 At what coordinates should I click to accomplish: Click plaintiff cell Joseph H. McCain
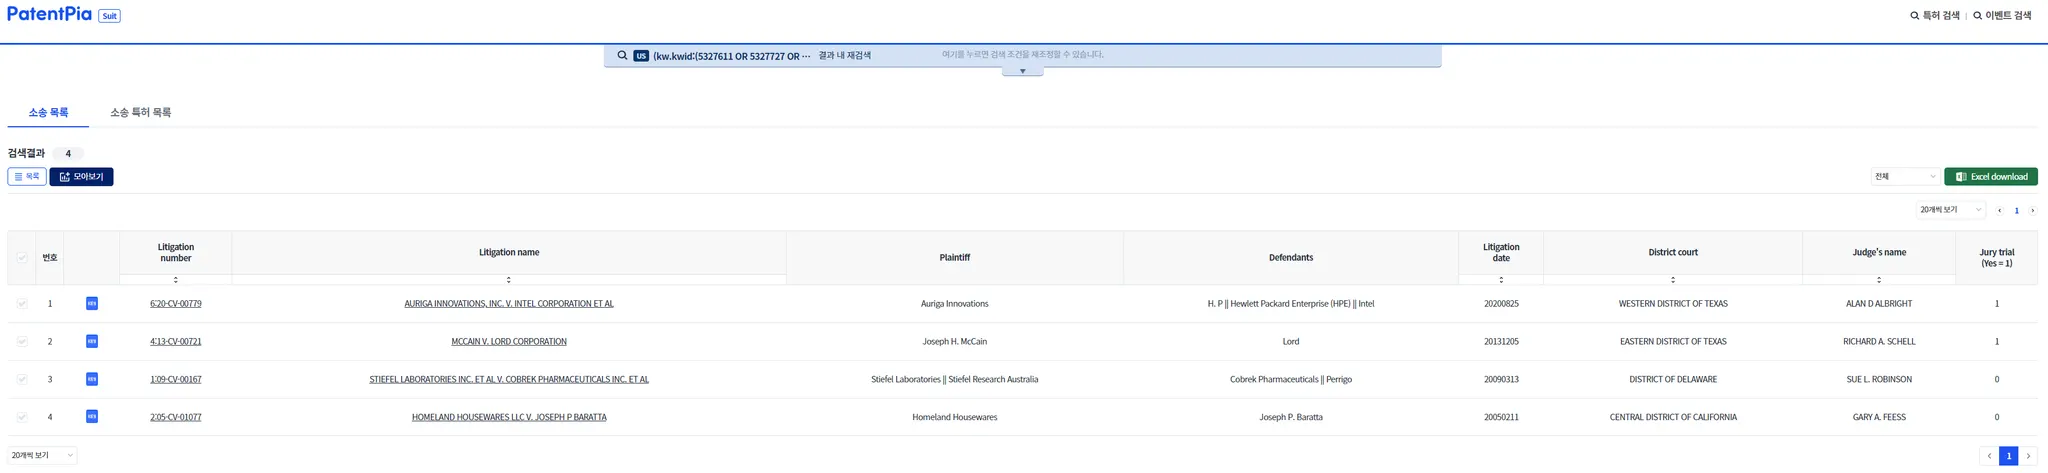955,342
